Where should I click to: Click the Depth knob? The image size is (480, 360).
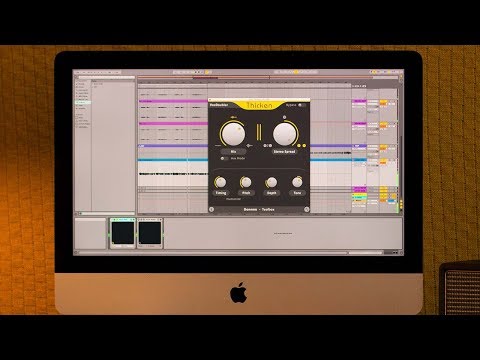tap(272, 182)
